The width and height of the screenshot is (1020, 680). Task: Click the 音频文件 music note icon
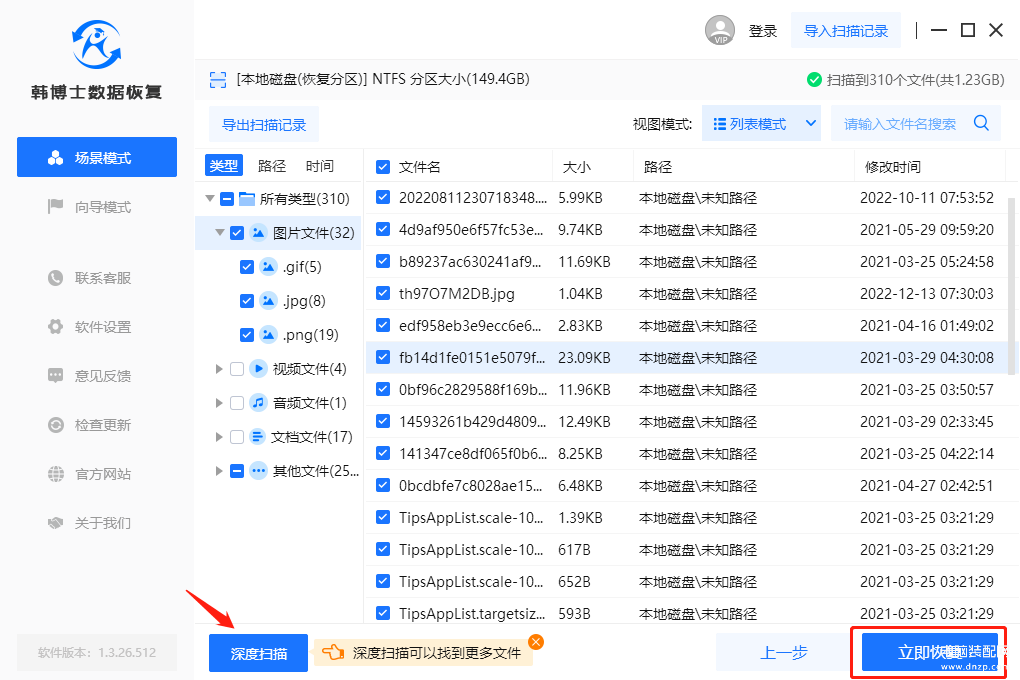pyautogui.click(x=258, y=403)
